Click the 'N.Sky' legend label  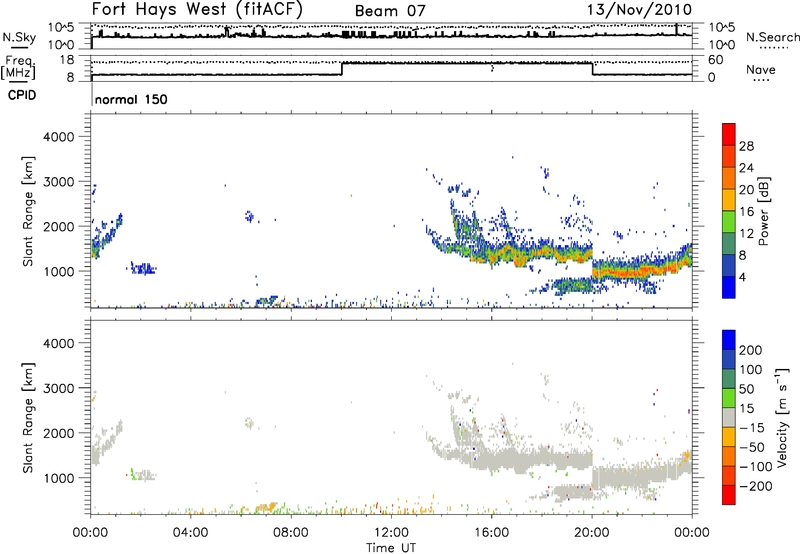(x=19, y=37)
